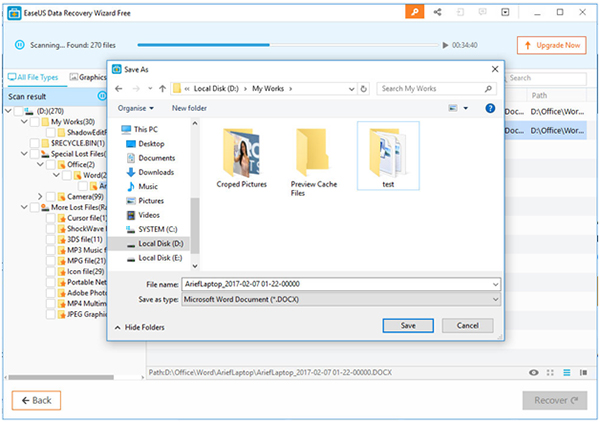Click Hide Folders
Image resolution: width=600 pixels, height=422 pixels.
(x=140, y=327)
